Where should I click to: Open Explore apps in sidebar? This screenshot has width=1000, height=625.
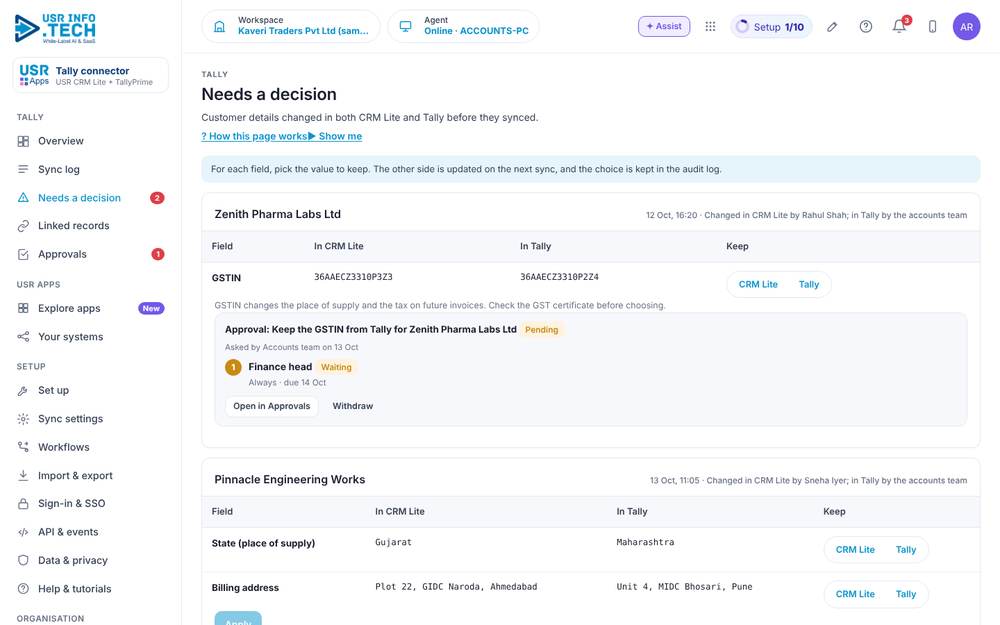tap(91, 309)
